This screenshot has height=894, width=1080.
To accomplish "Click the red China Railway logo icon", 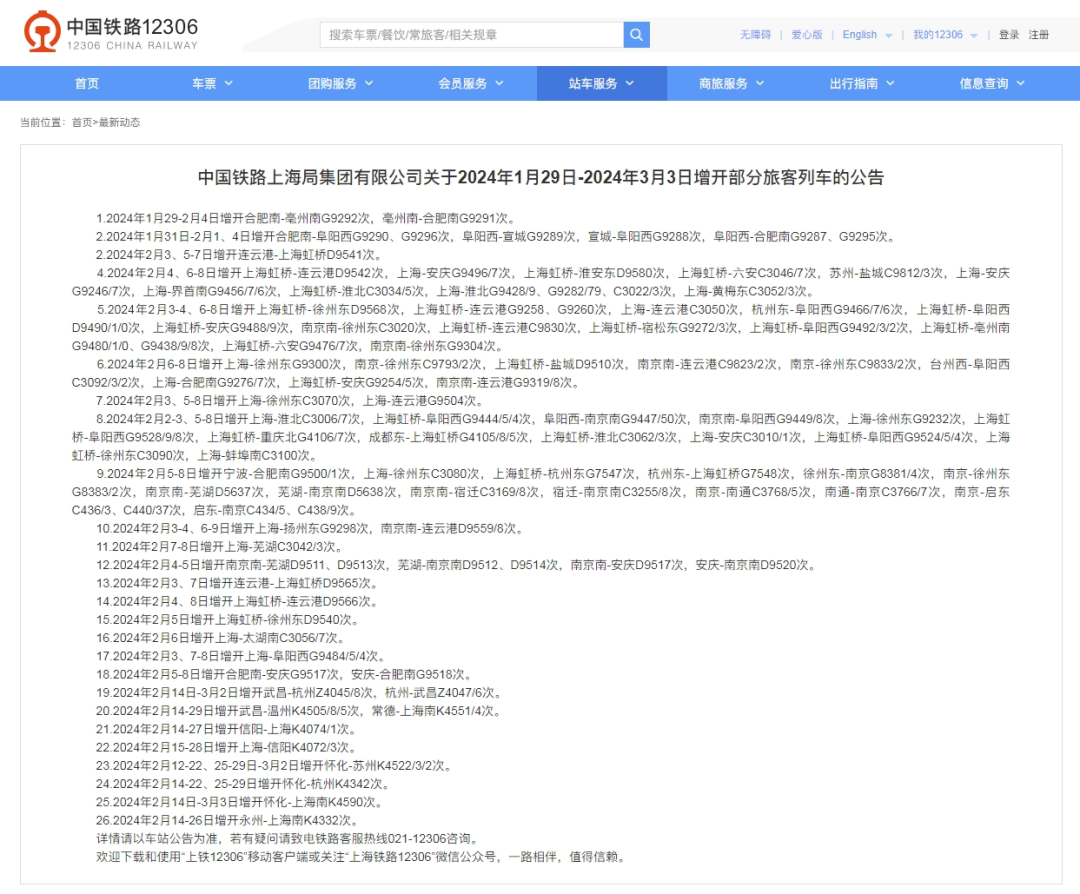I will click(42, 33).
